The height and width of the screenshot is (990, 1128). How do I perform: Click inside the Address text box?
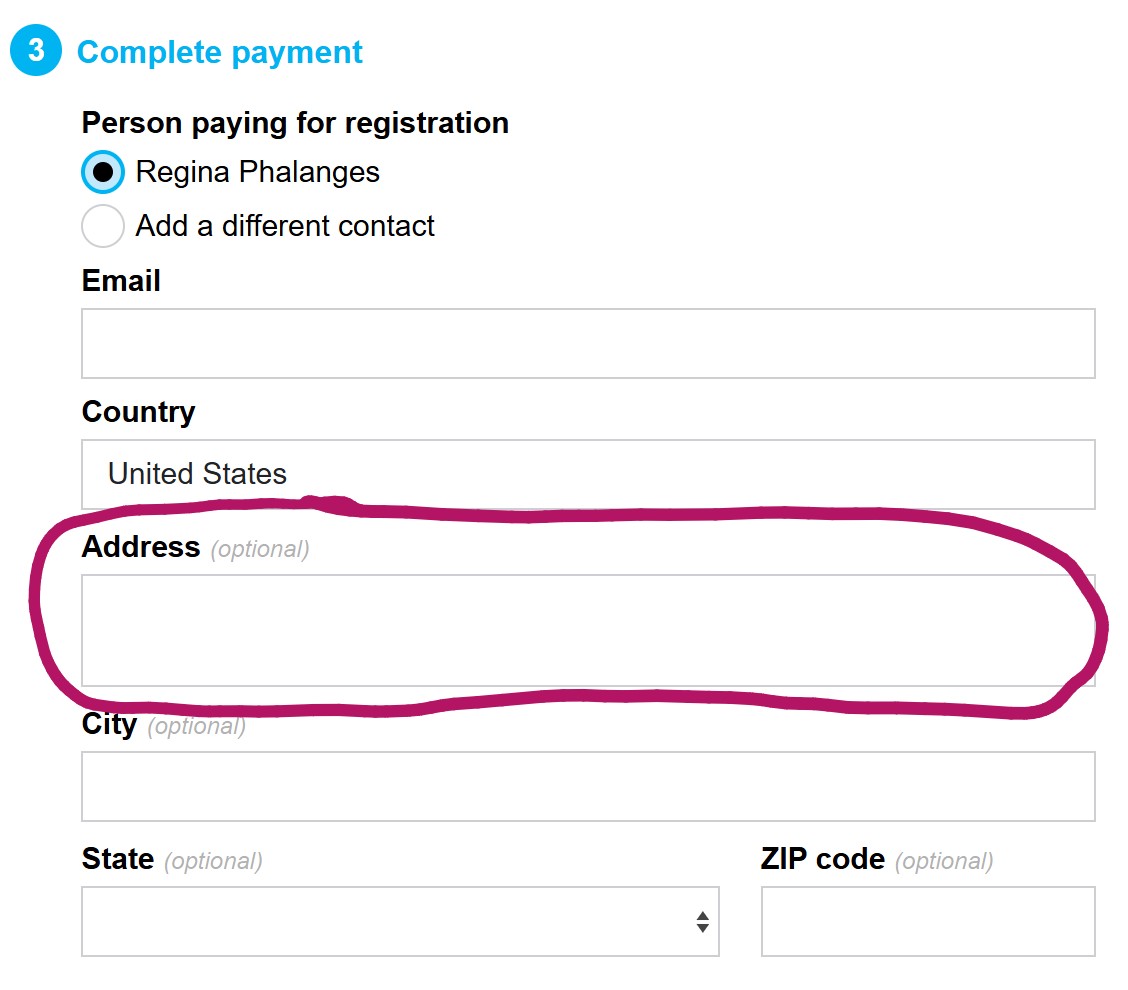point(588,630)
